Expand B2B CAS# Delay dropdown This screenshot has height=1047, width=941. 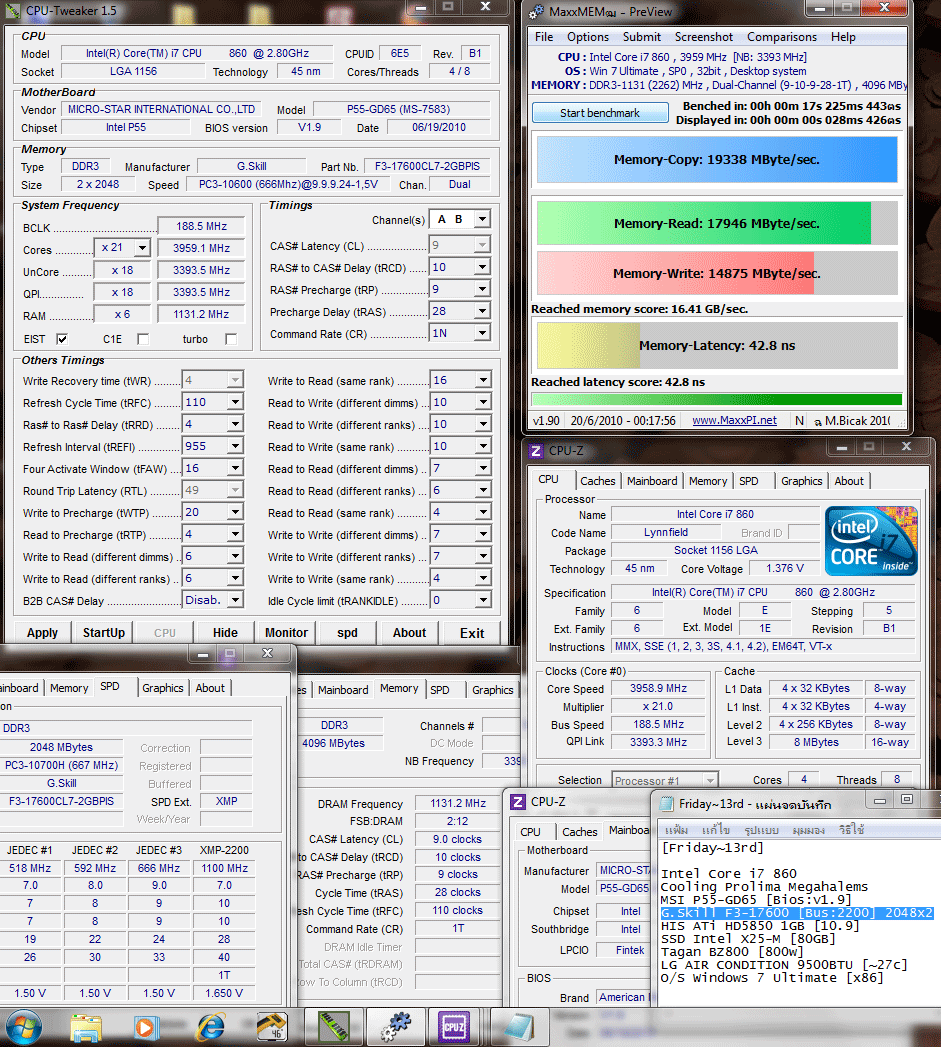point(235,600)
